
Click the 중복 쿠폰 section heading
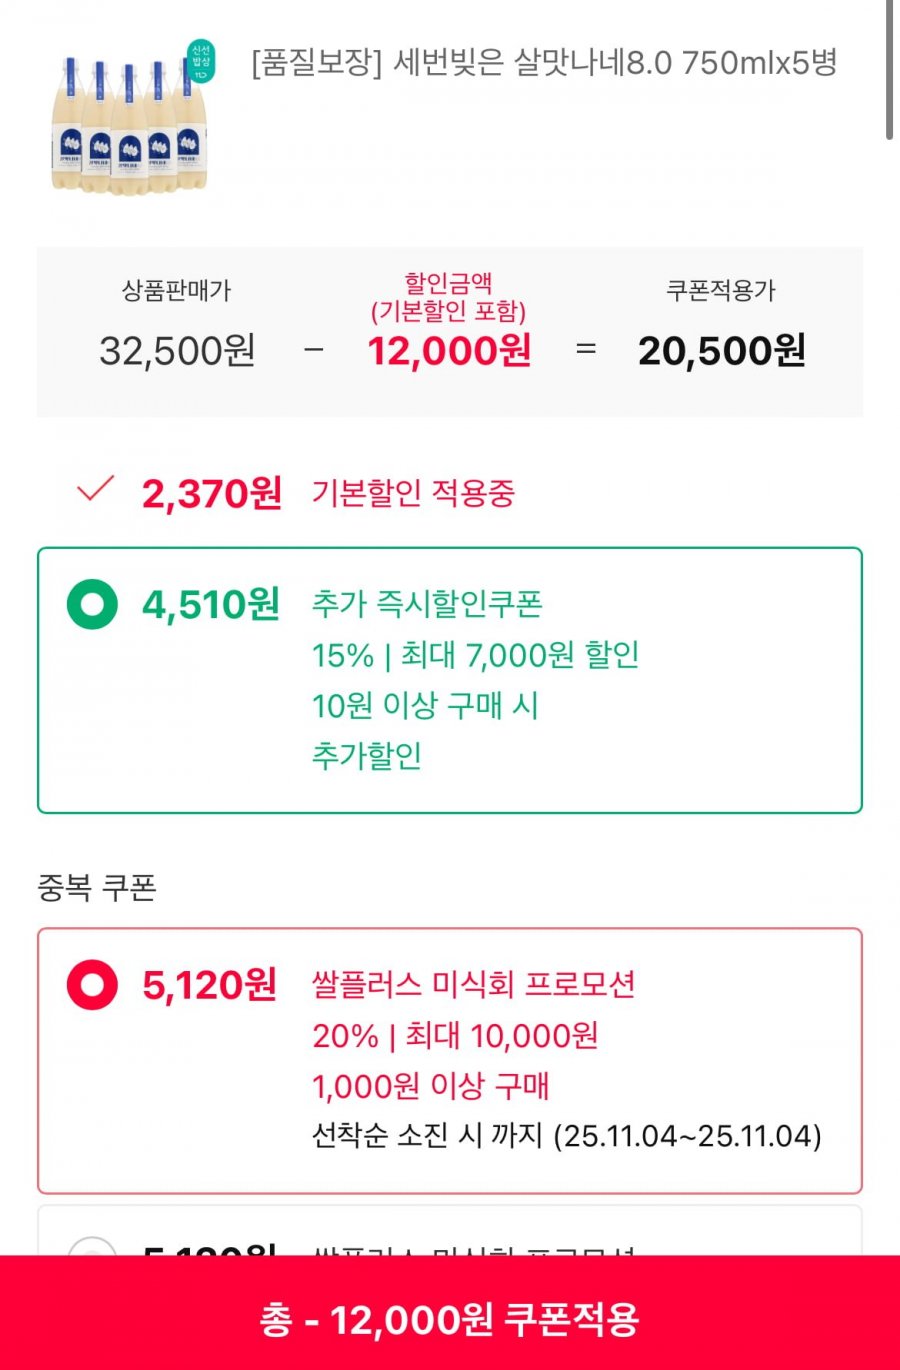97,887
